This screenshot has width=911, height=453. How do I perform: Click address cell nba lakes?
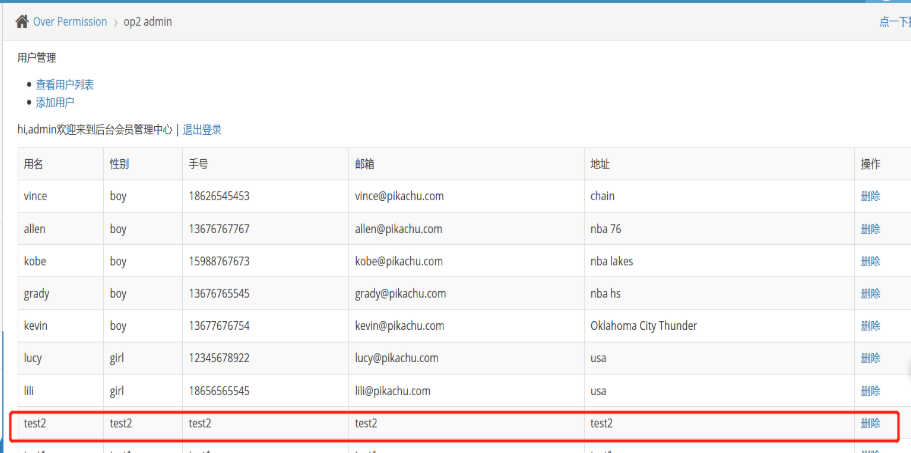(612, 261)
